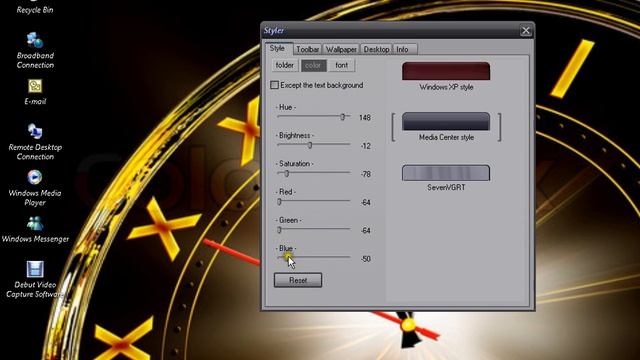Open the Desktop tab
The height and width of the screenshot is (360, 640).
coord(376,49)
